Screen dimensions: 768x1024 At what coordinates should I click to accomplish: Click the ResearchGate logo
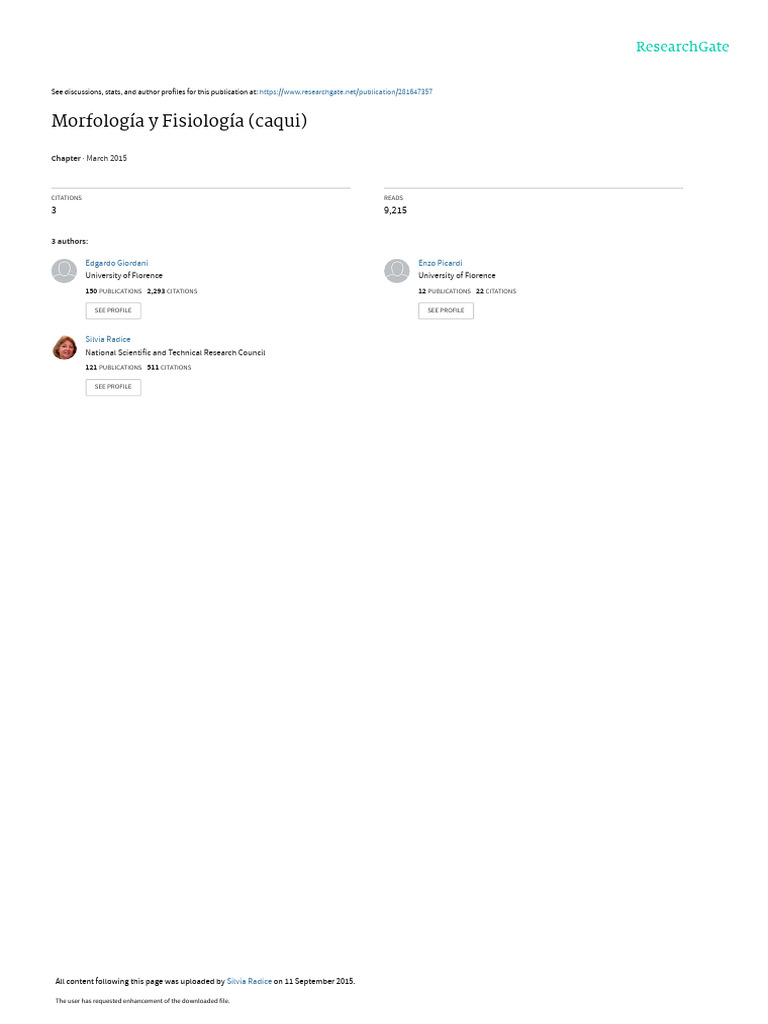click(x=682, y=46)
